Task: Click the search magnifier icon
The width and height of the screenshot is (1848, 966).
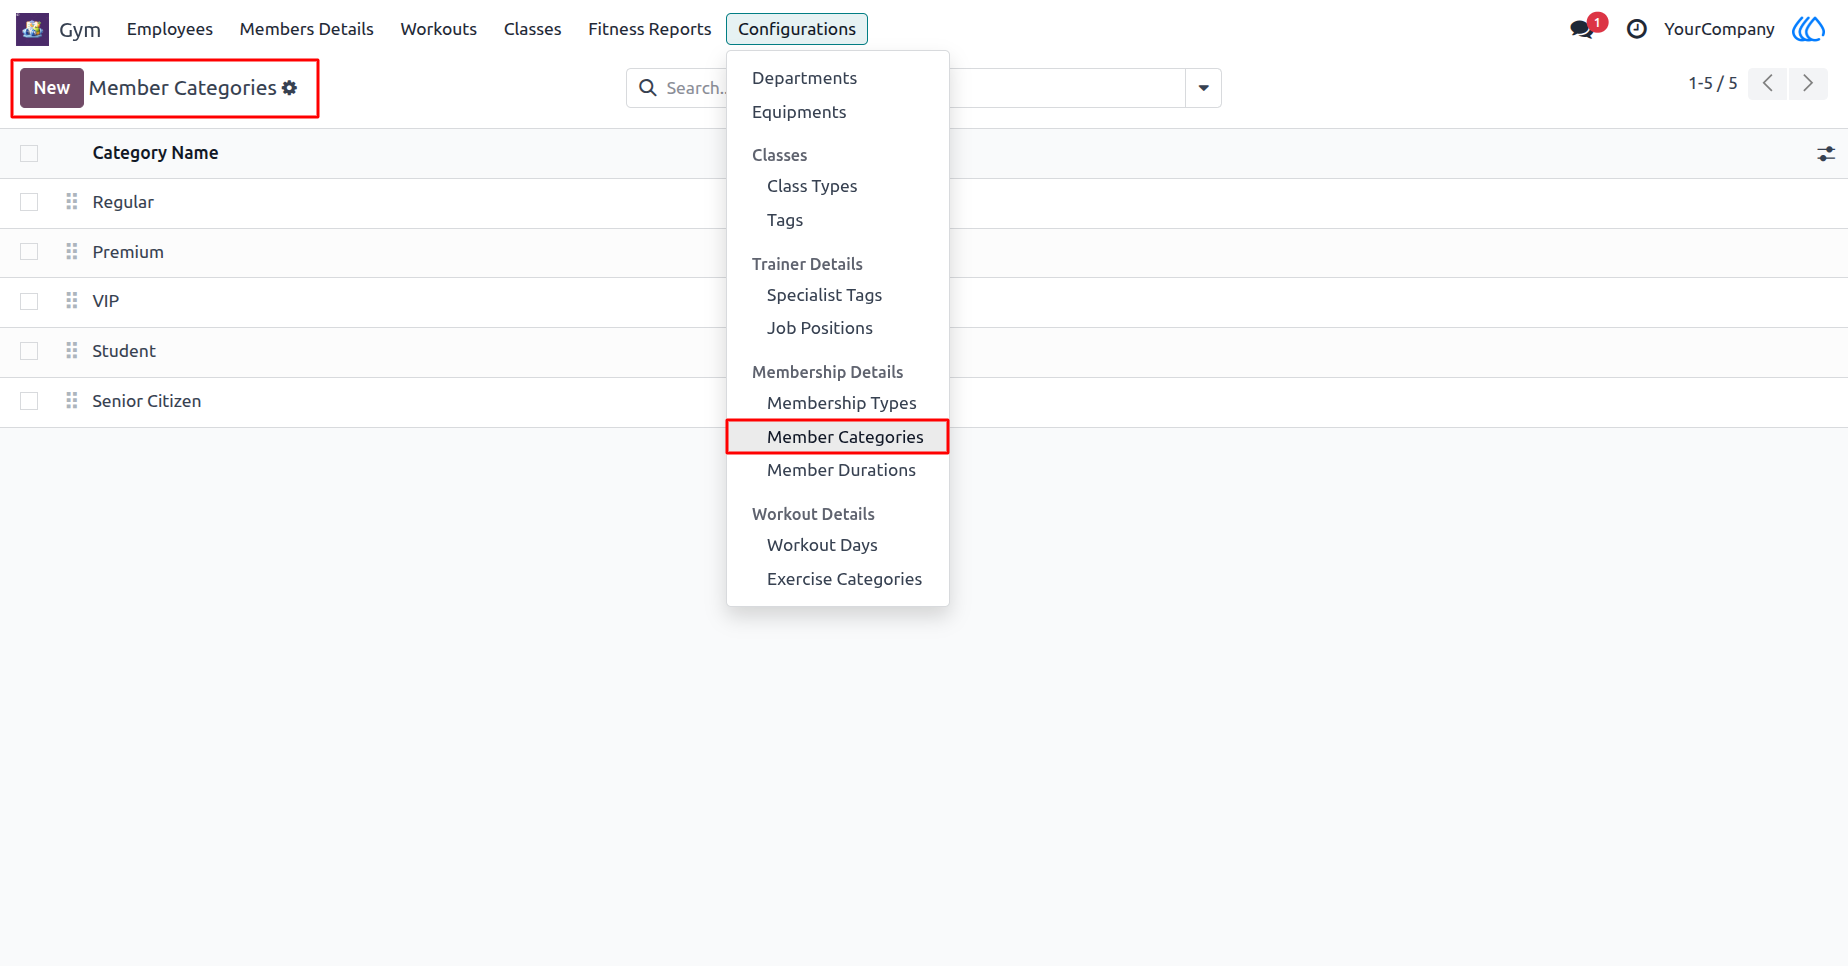Action: (x=648, y=88)
